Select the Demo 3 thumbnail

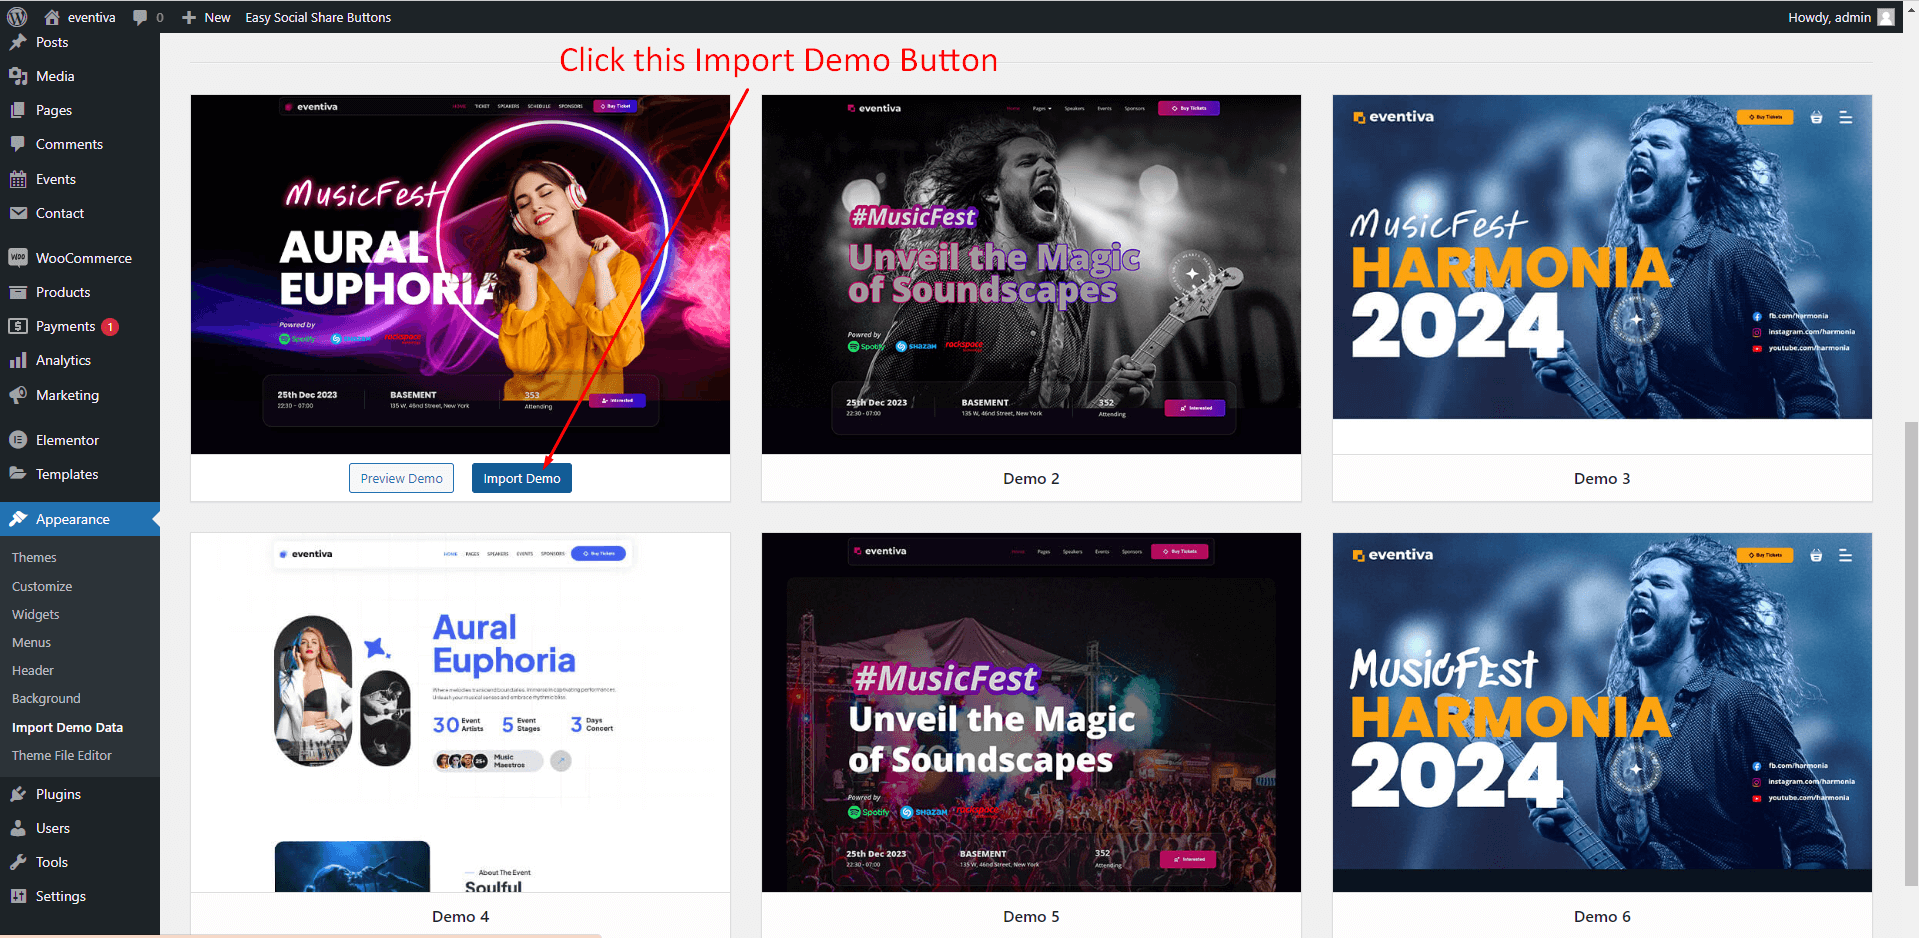1602,257
